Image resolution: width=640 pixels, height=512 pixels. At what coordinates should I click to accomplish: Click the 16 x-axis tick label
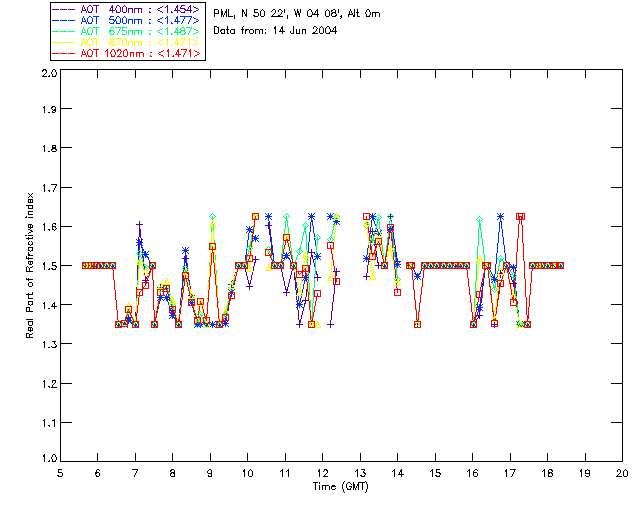pyautogui.click(x=472, y=473)
